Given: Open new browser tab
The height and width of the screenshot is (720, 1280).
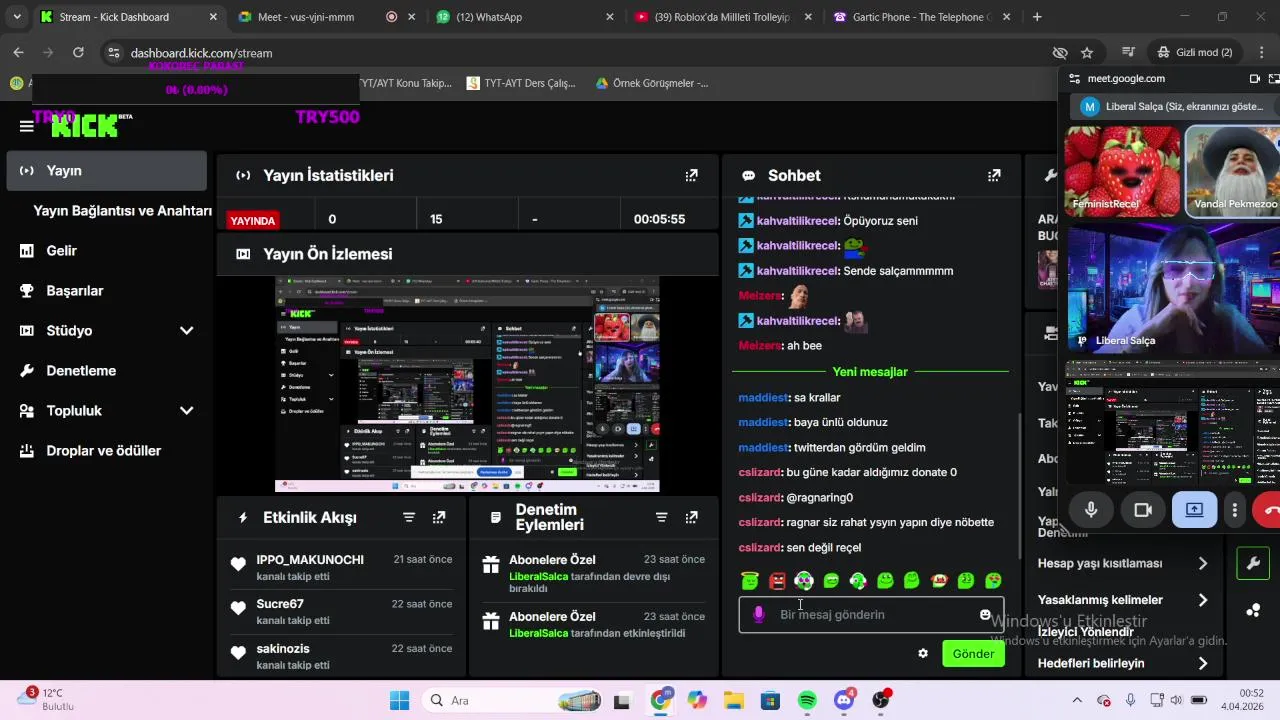Looking at the screenshot, I should (x=1037, y=17).
